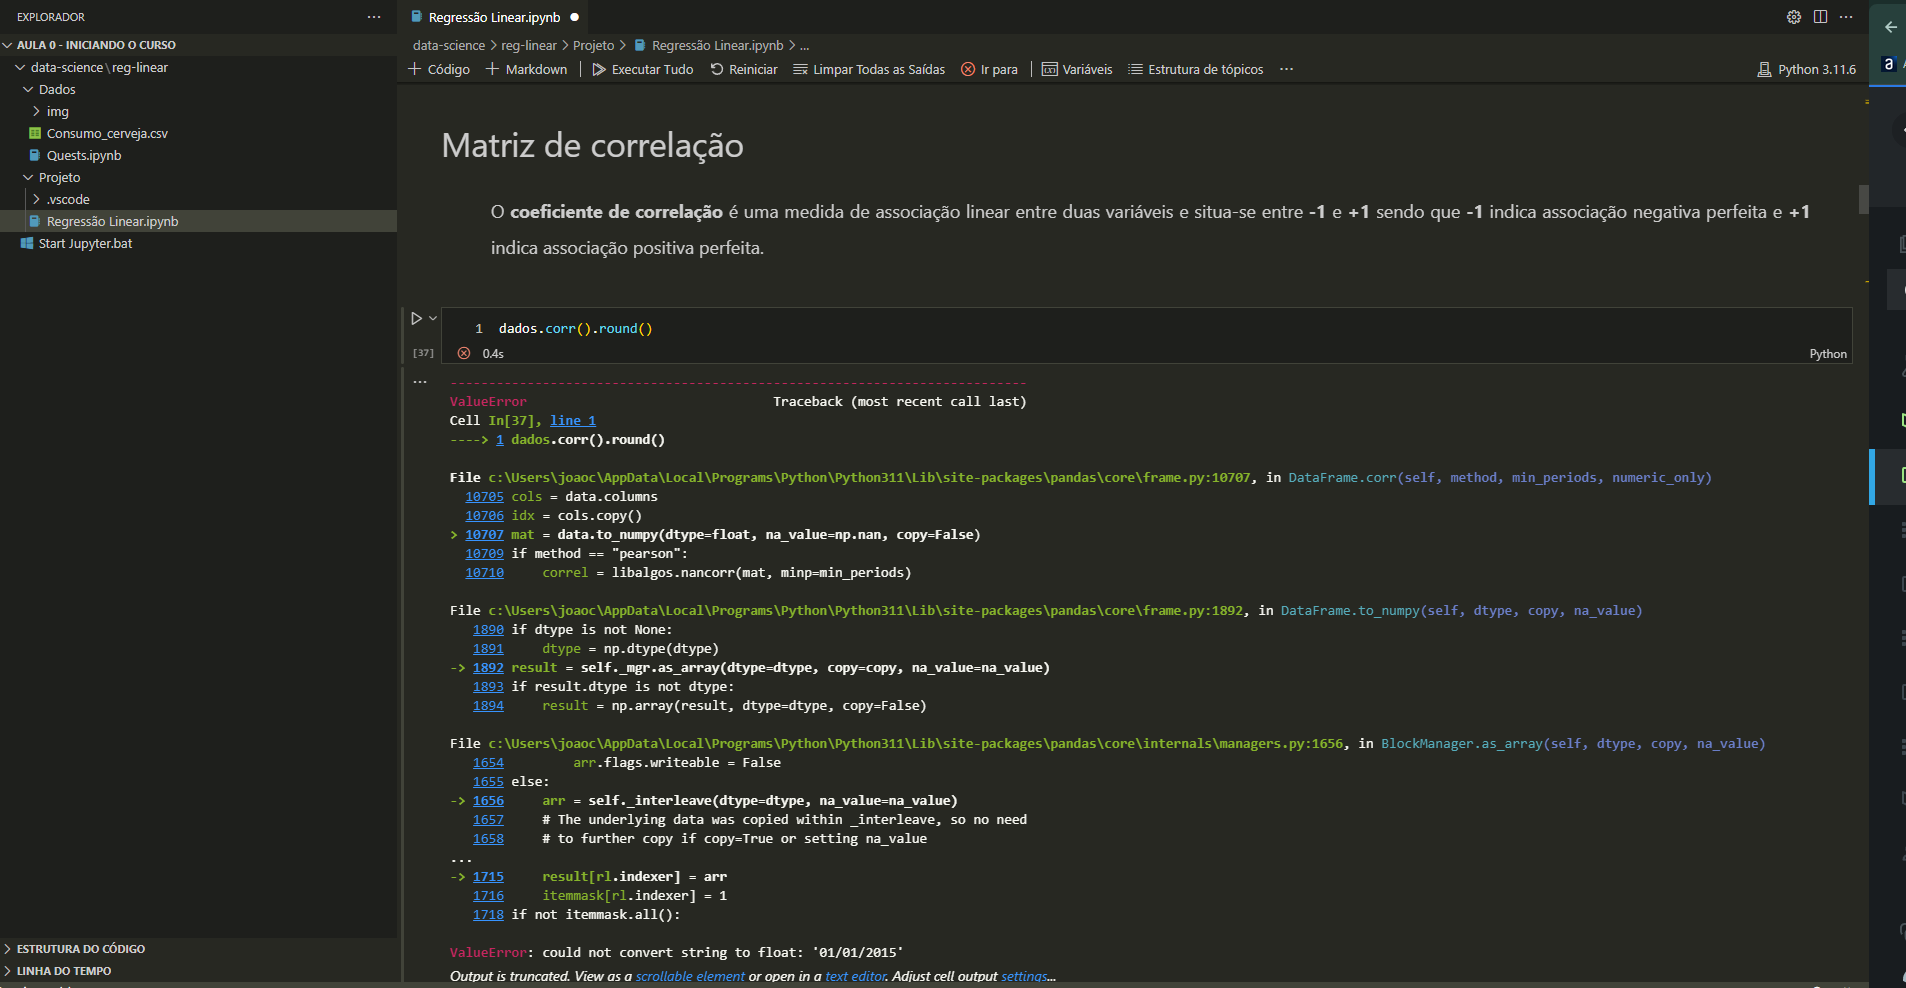
Task: Run the dados.corr().round() cell
Action: coord(417,318)
